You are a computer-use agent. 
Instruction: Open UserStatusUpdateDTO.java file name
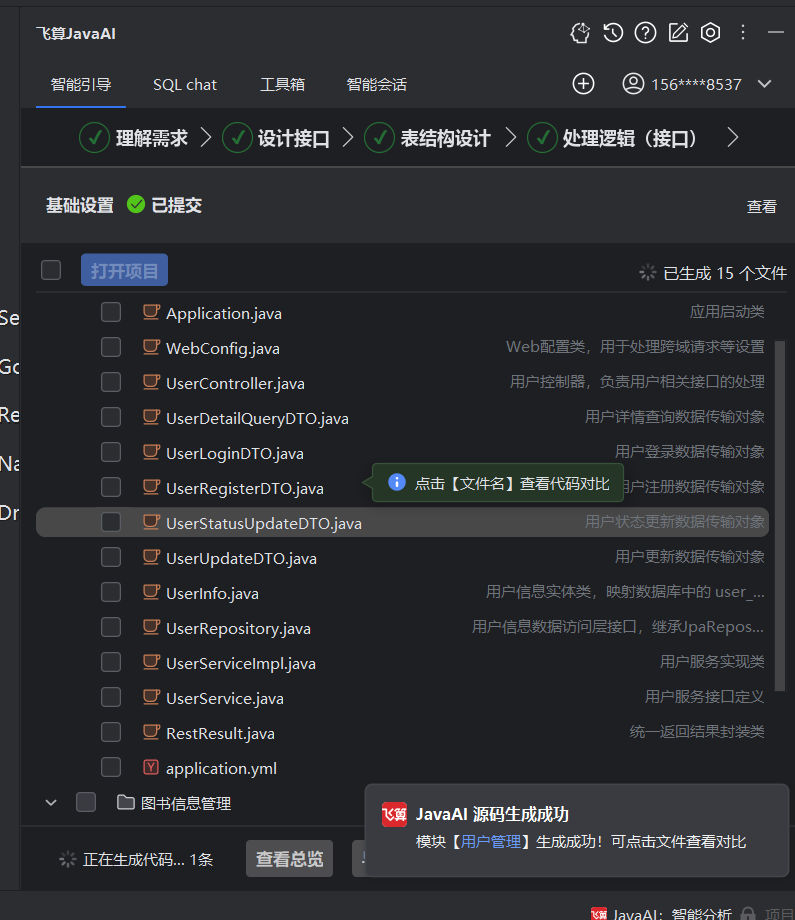(264, 523)
